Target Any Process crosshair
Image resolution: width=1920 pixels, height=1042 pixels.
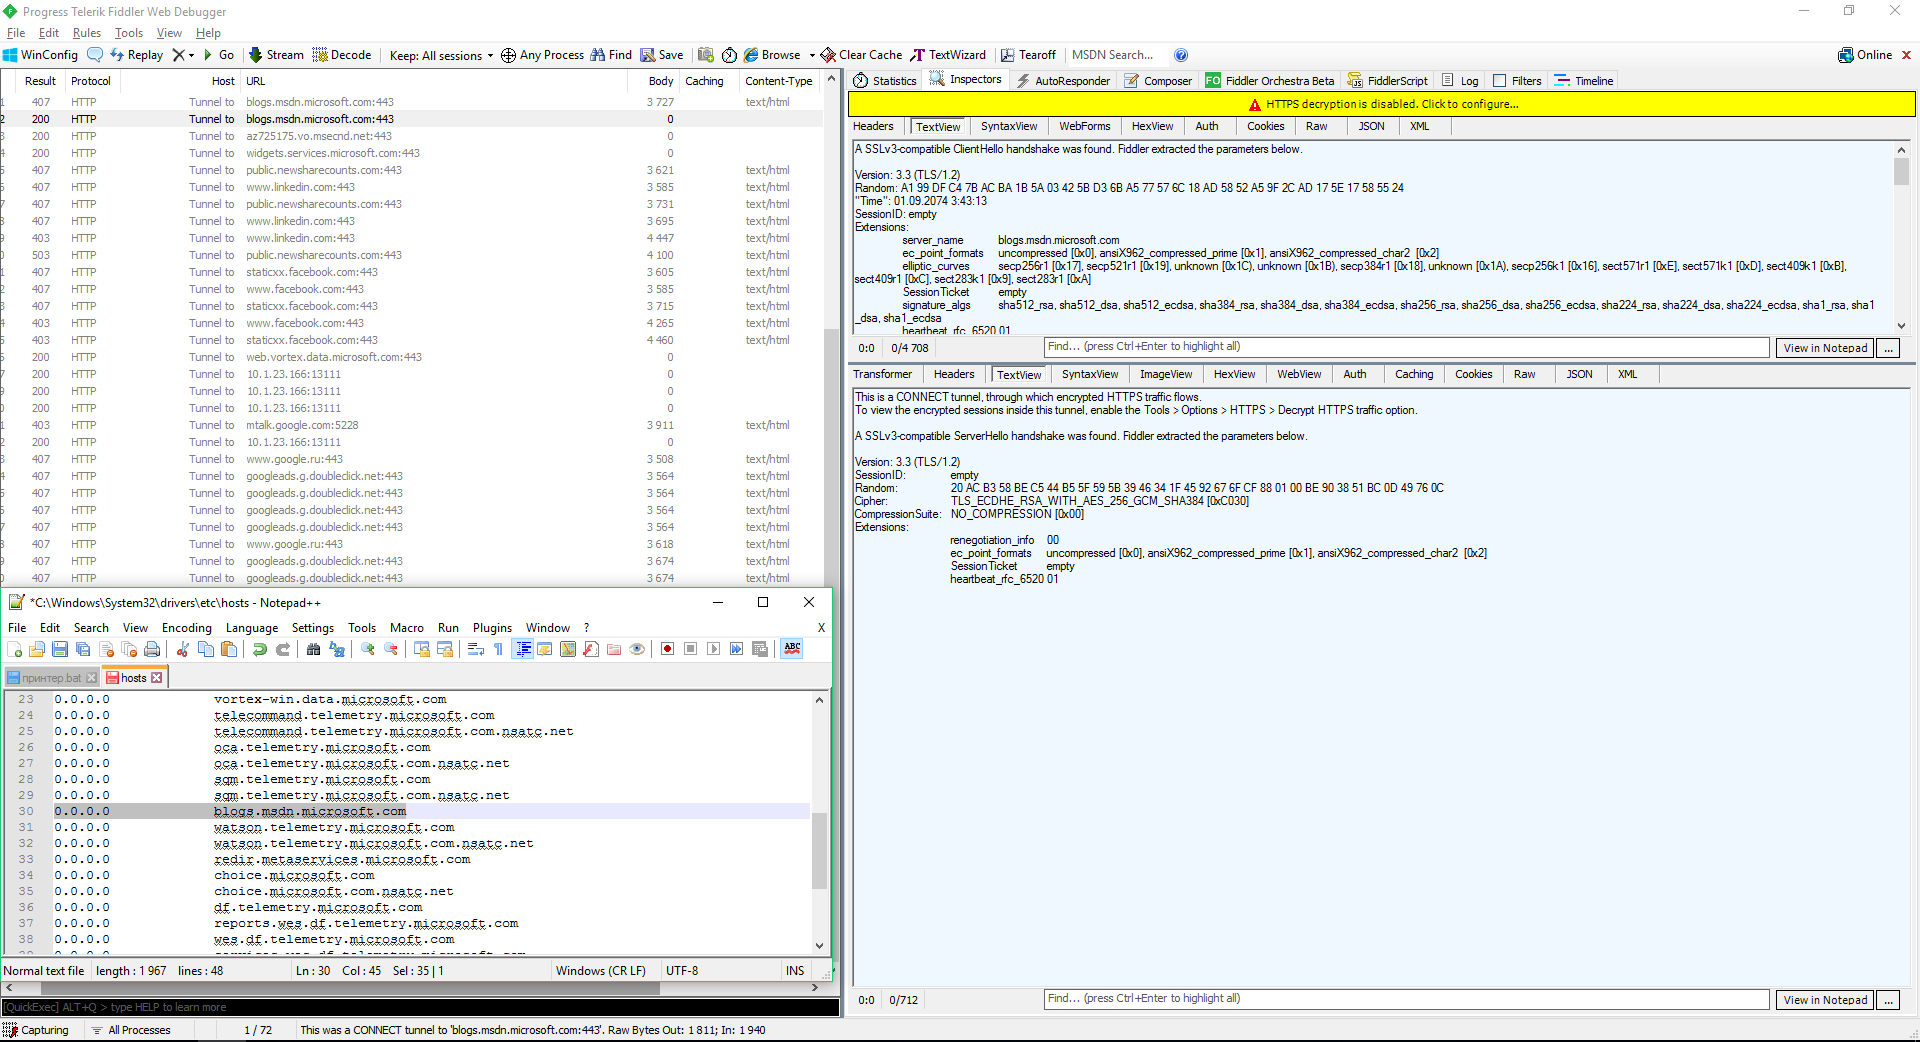(542, 55)
